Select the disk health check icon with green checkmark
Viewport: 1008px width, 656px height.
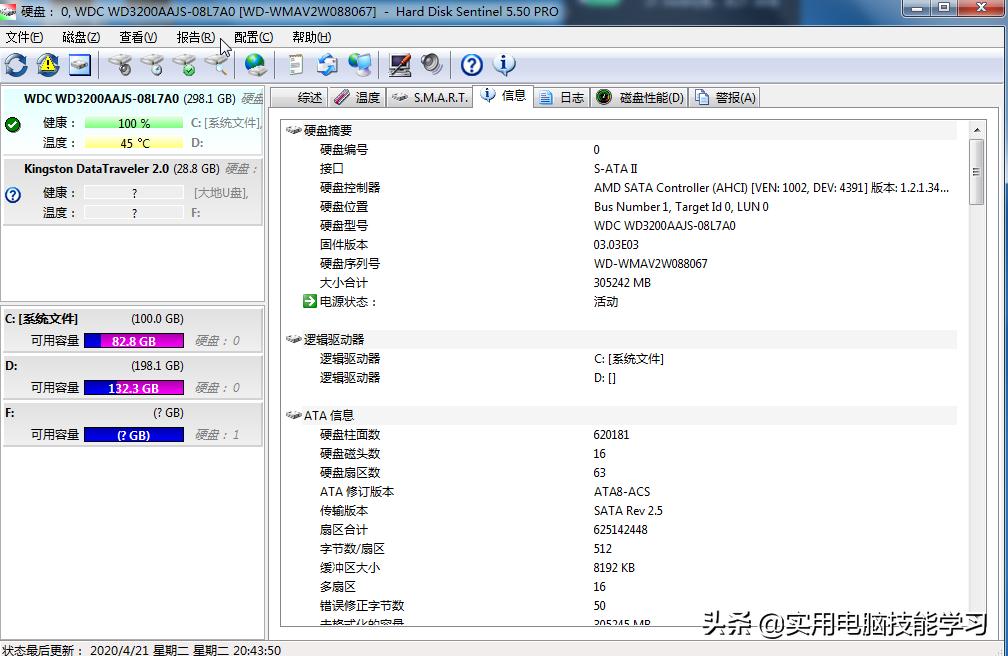[x=186, y=64]
